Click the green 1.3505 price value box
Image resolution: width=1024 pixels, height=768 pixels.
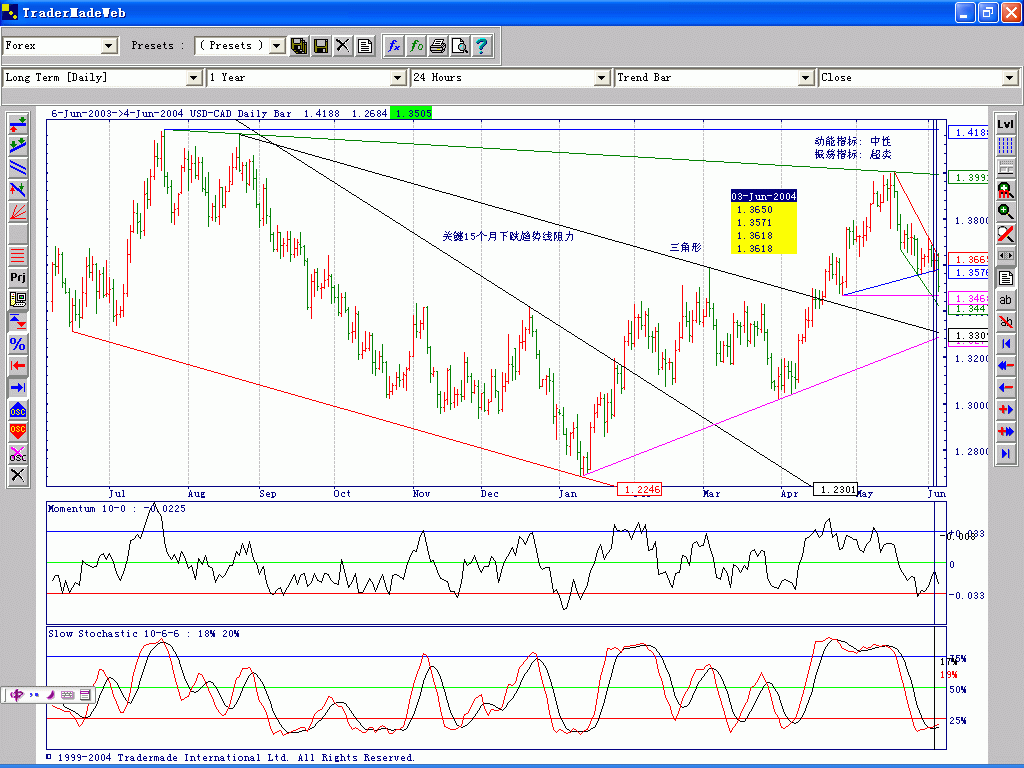(x=412, y=114)
